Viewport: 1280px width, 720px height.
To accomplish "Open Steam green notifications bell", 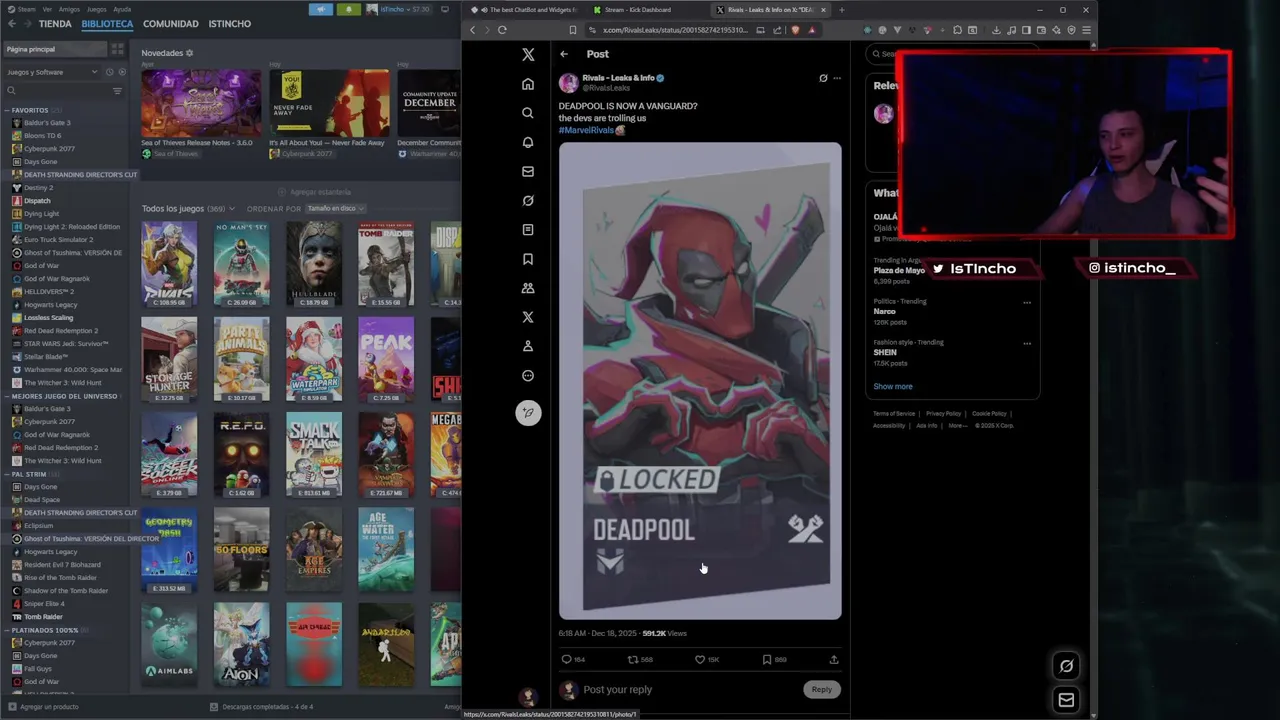I will point(348,9).
